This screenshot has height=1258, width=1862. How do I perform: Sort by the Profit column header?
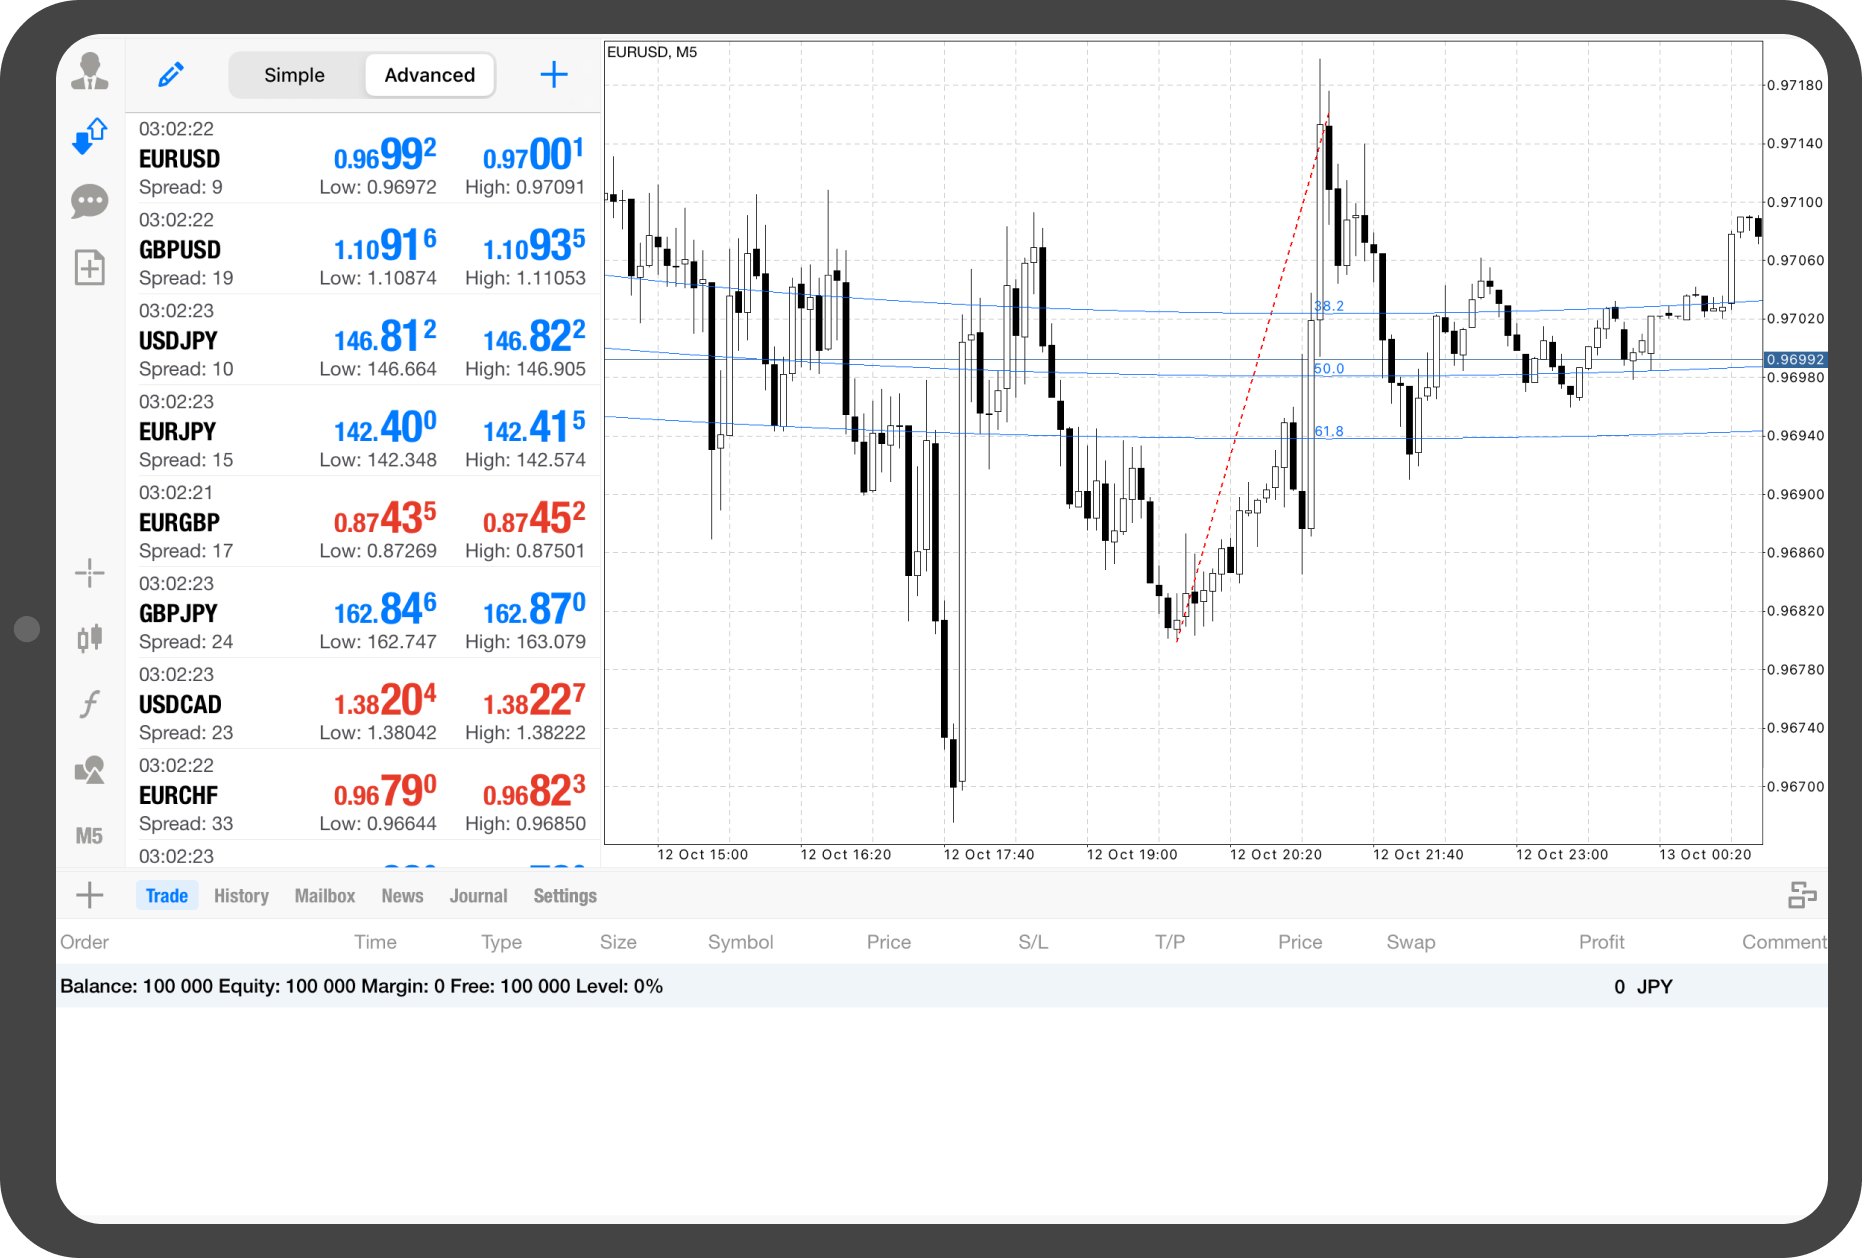point(1601,942)
